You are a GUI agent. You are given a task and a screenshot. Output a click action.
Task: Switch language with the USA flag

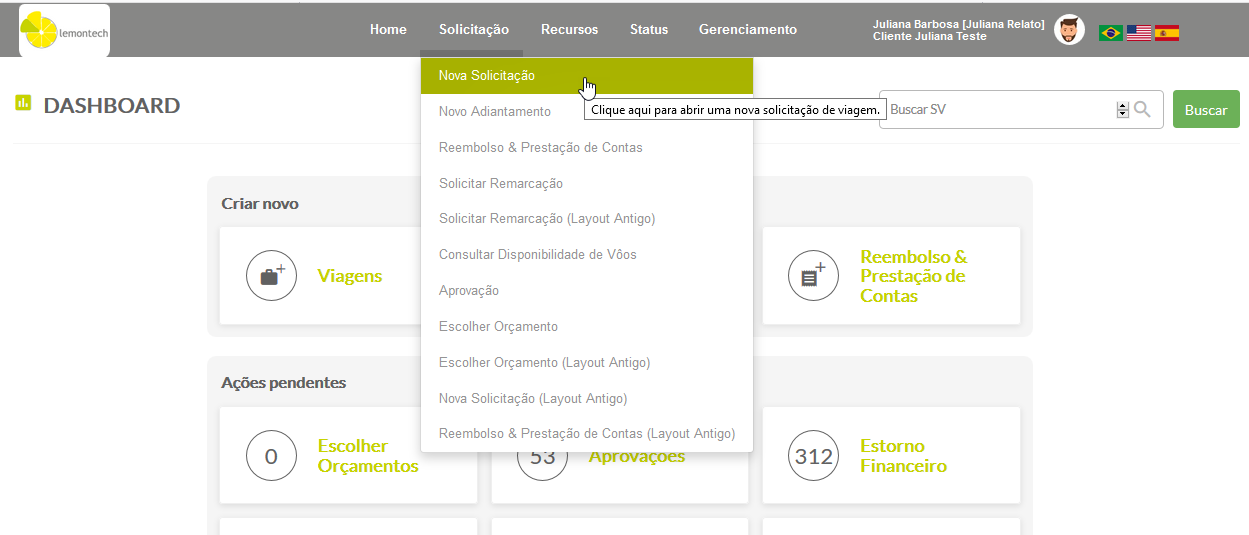click(1139, 33)
